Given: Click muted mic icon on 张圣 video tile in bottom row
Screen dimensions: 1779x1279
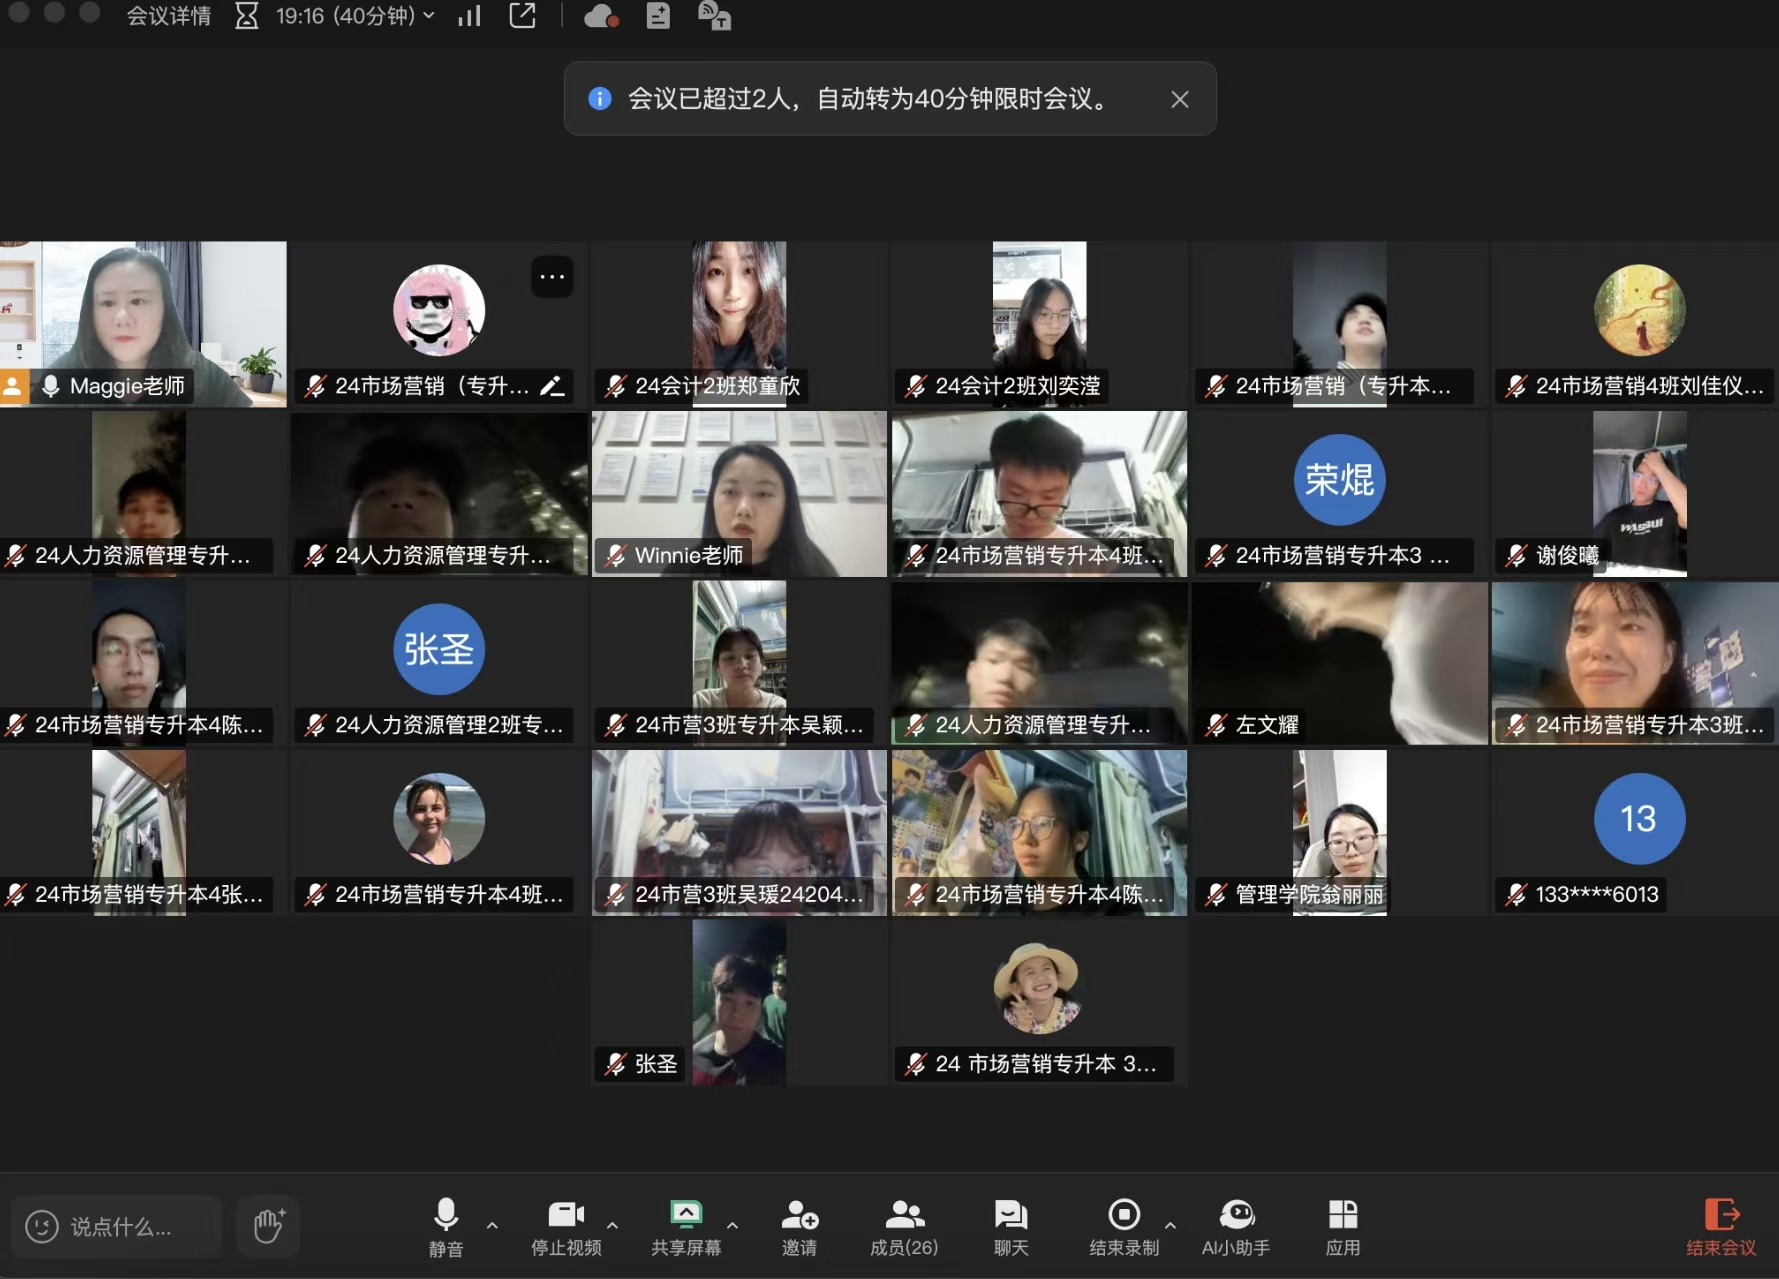Looking at the screenshot, I should click(x=616, y=1065).
